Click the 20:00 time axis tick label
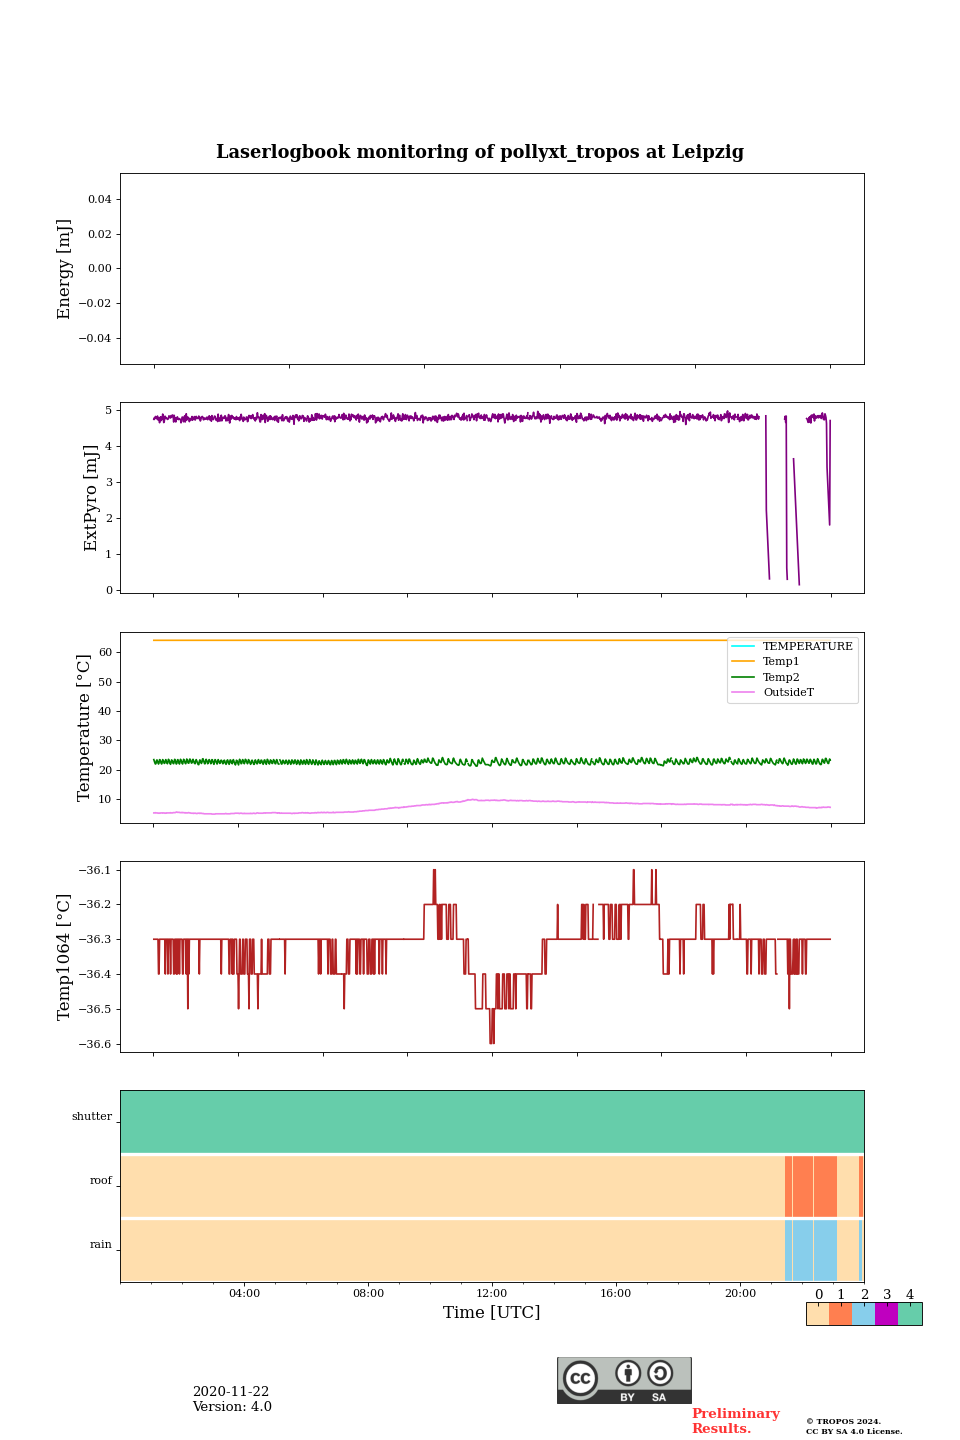The image size is (960, 1440). (740, 1294)
